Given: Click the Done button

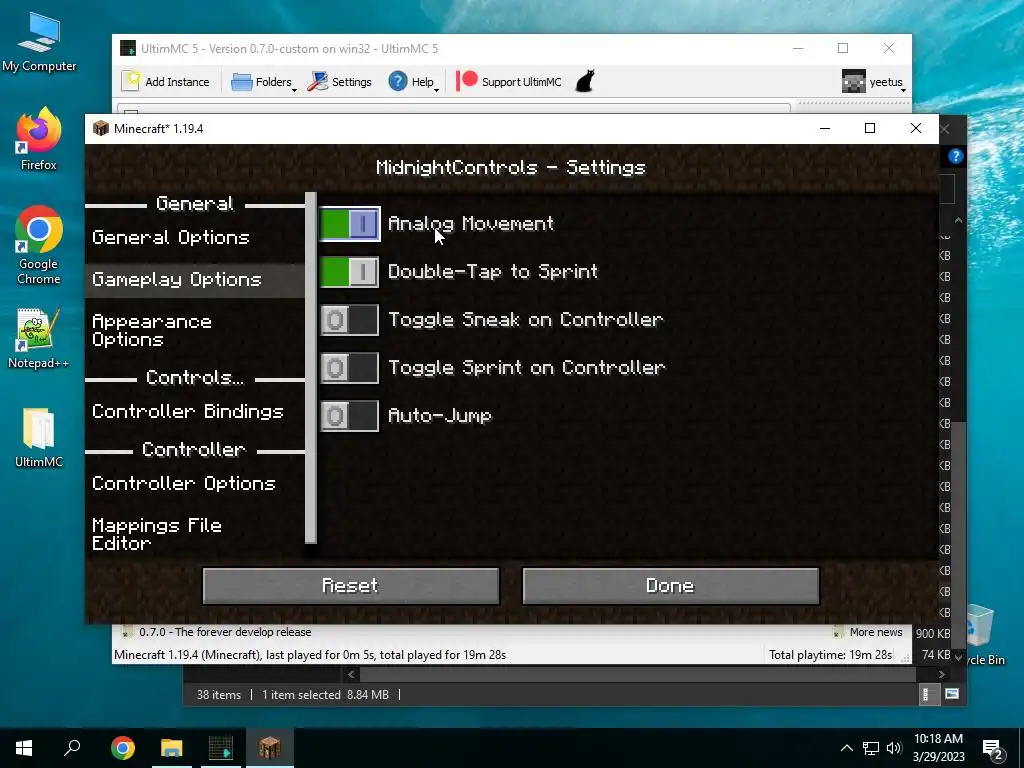Looking at the screenshot, I should click(x=670, y=586).
